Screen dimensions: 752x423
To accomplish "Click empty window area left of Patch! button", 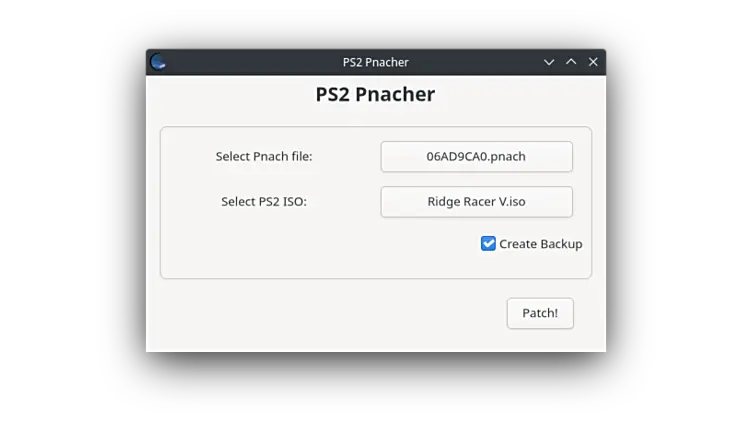I will pyautogui.click(x=330, y=313).
